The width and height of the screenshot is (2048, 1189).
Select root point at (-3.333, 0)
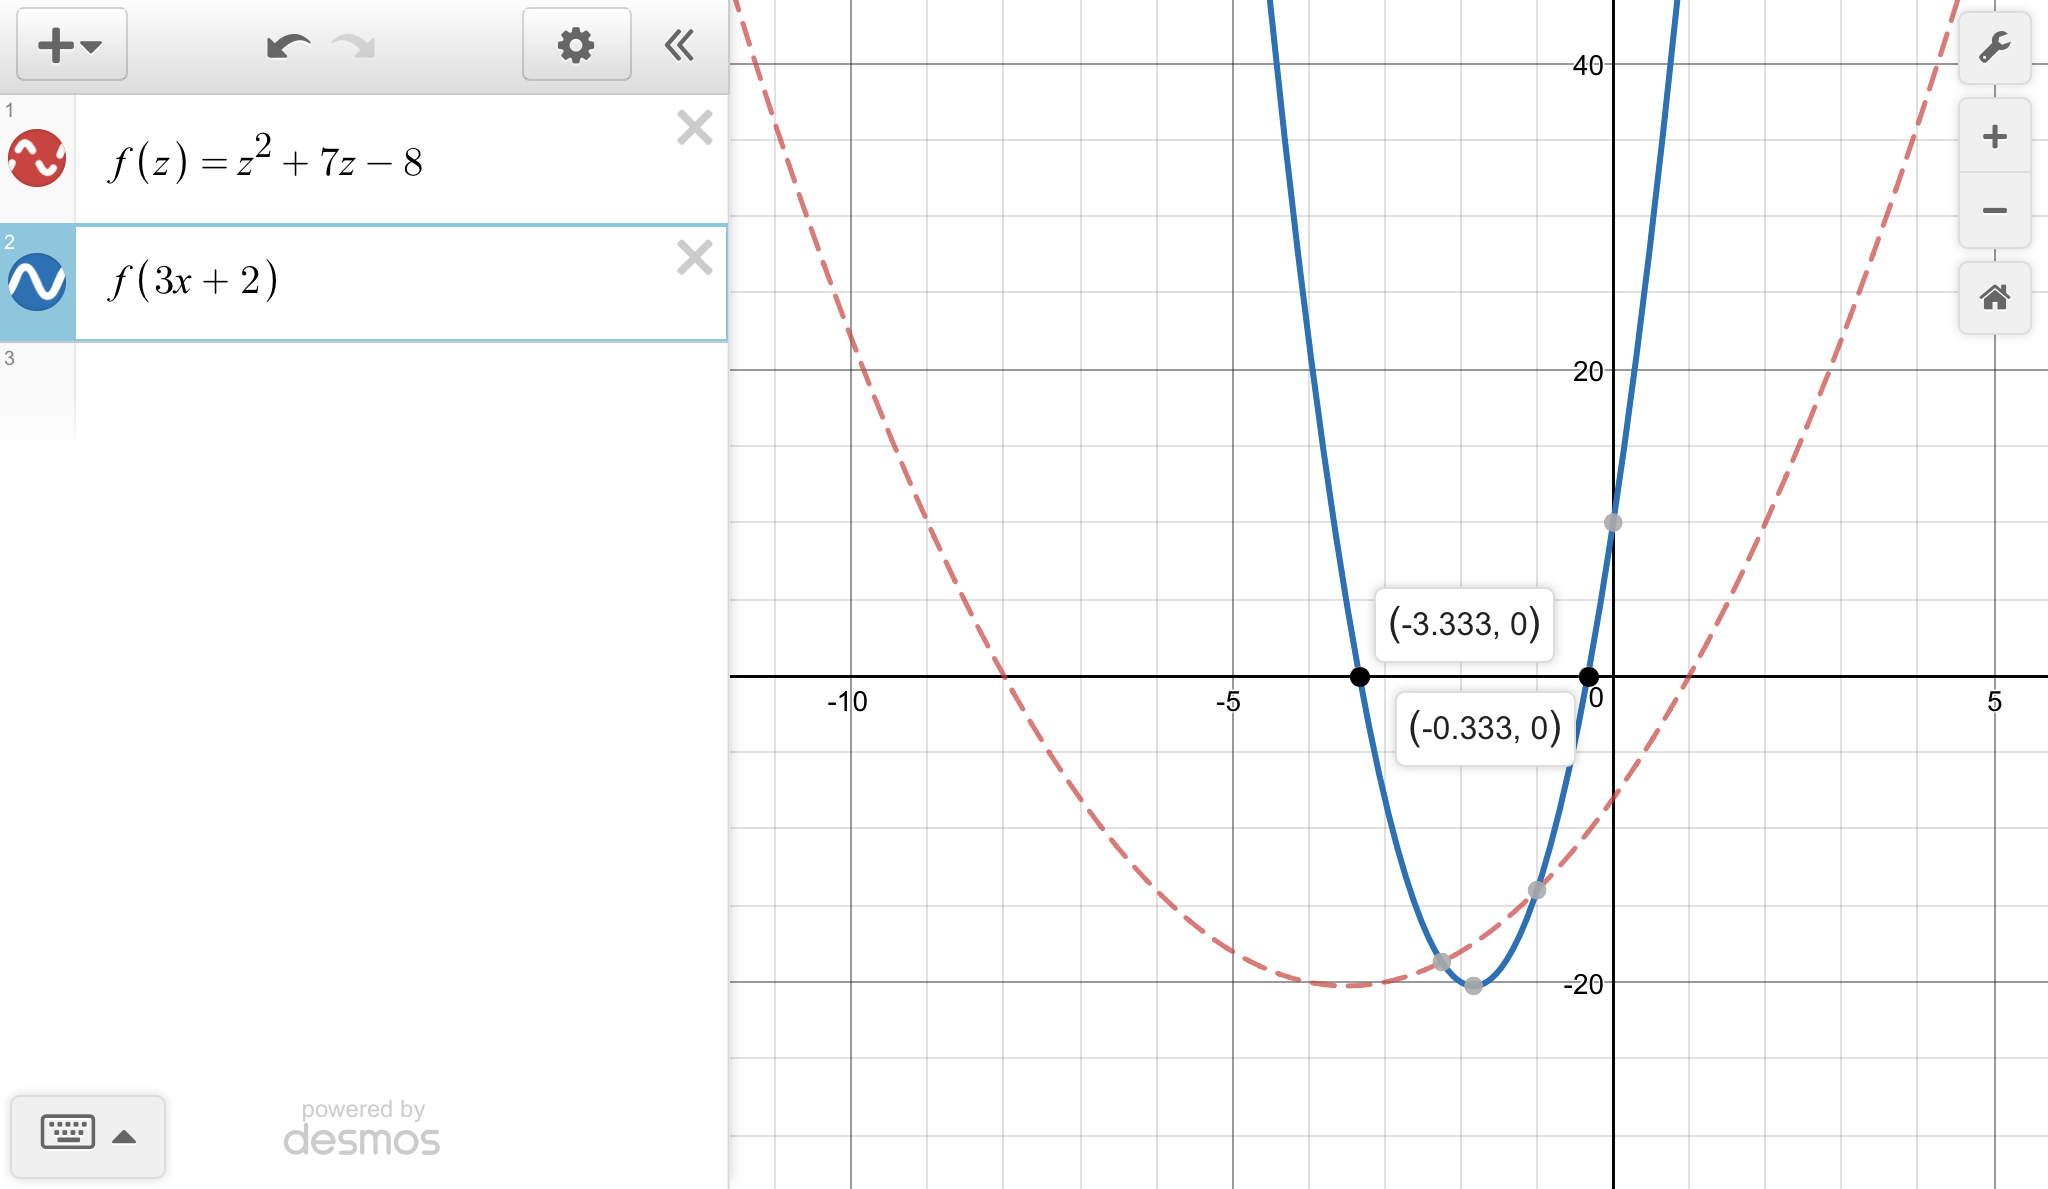(x=1359, y=677)
